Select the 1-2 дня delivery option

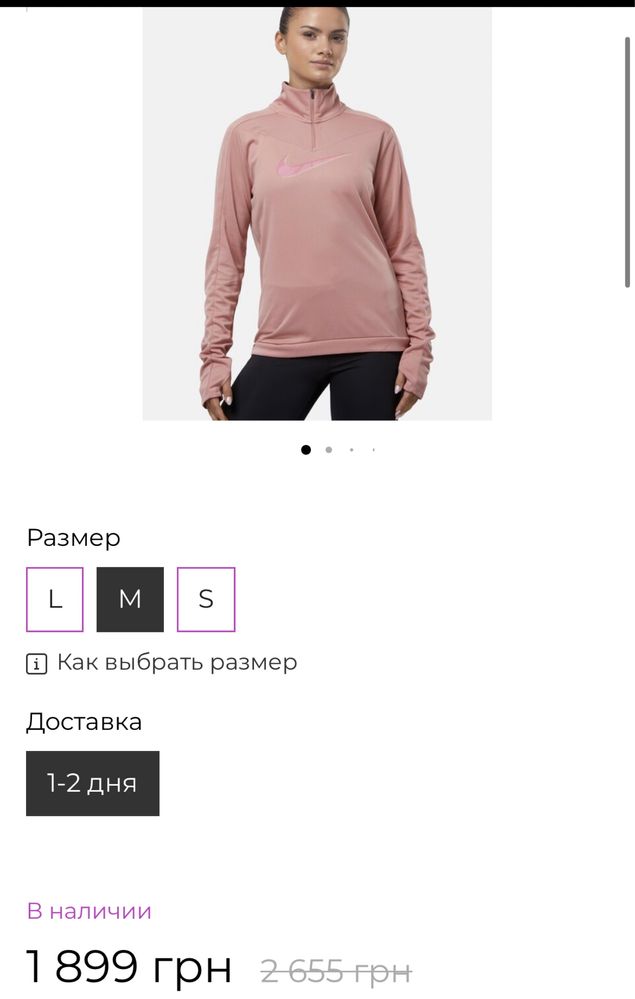(92, 783)
